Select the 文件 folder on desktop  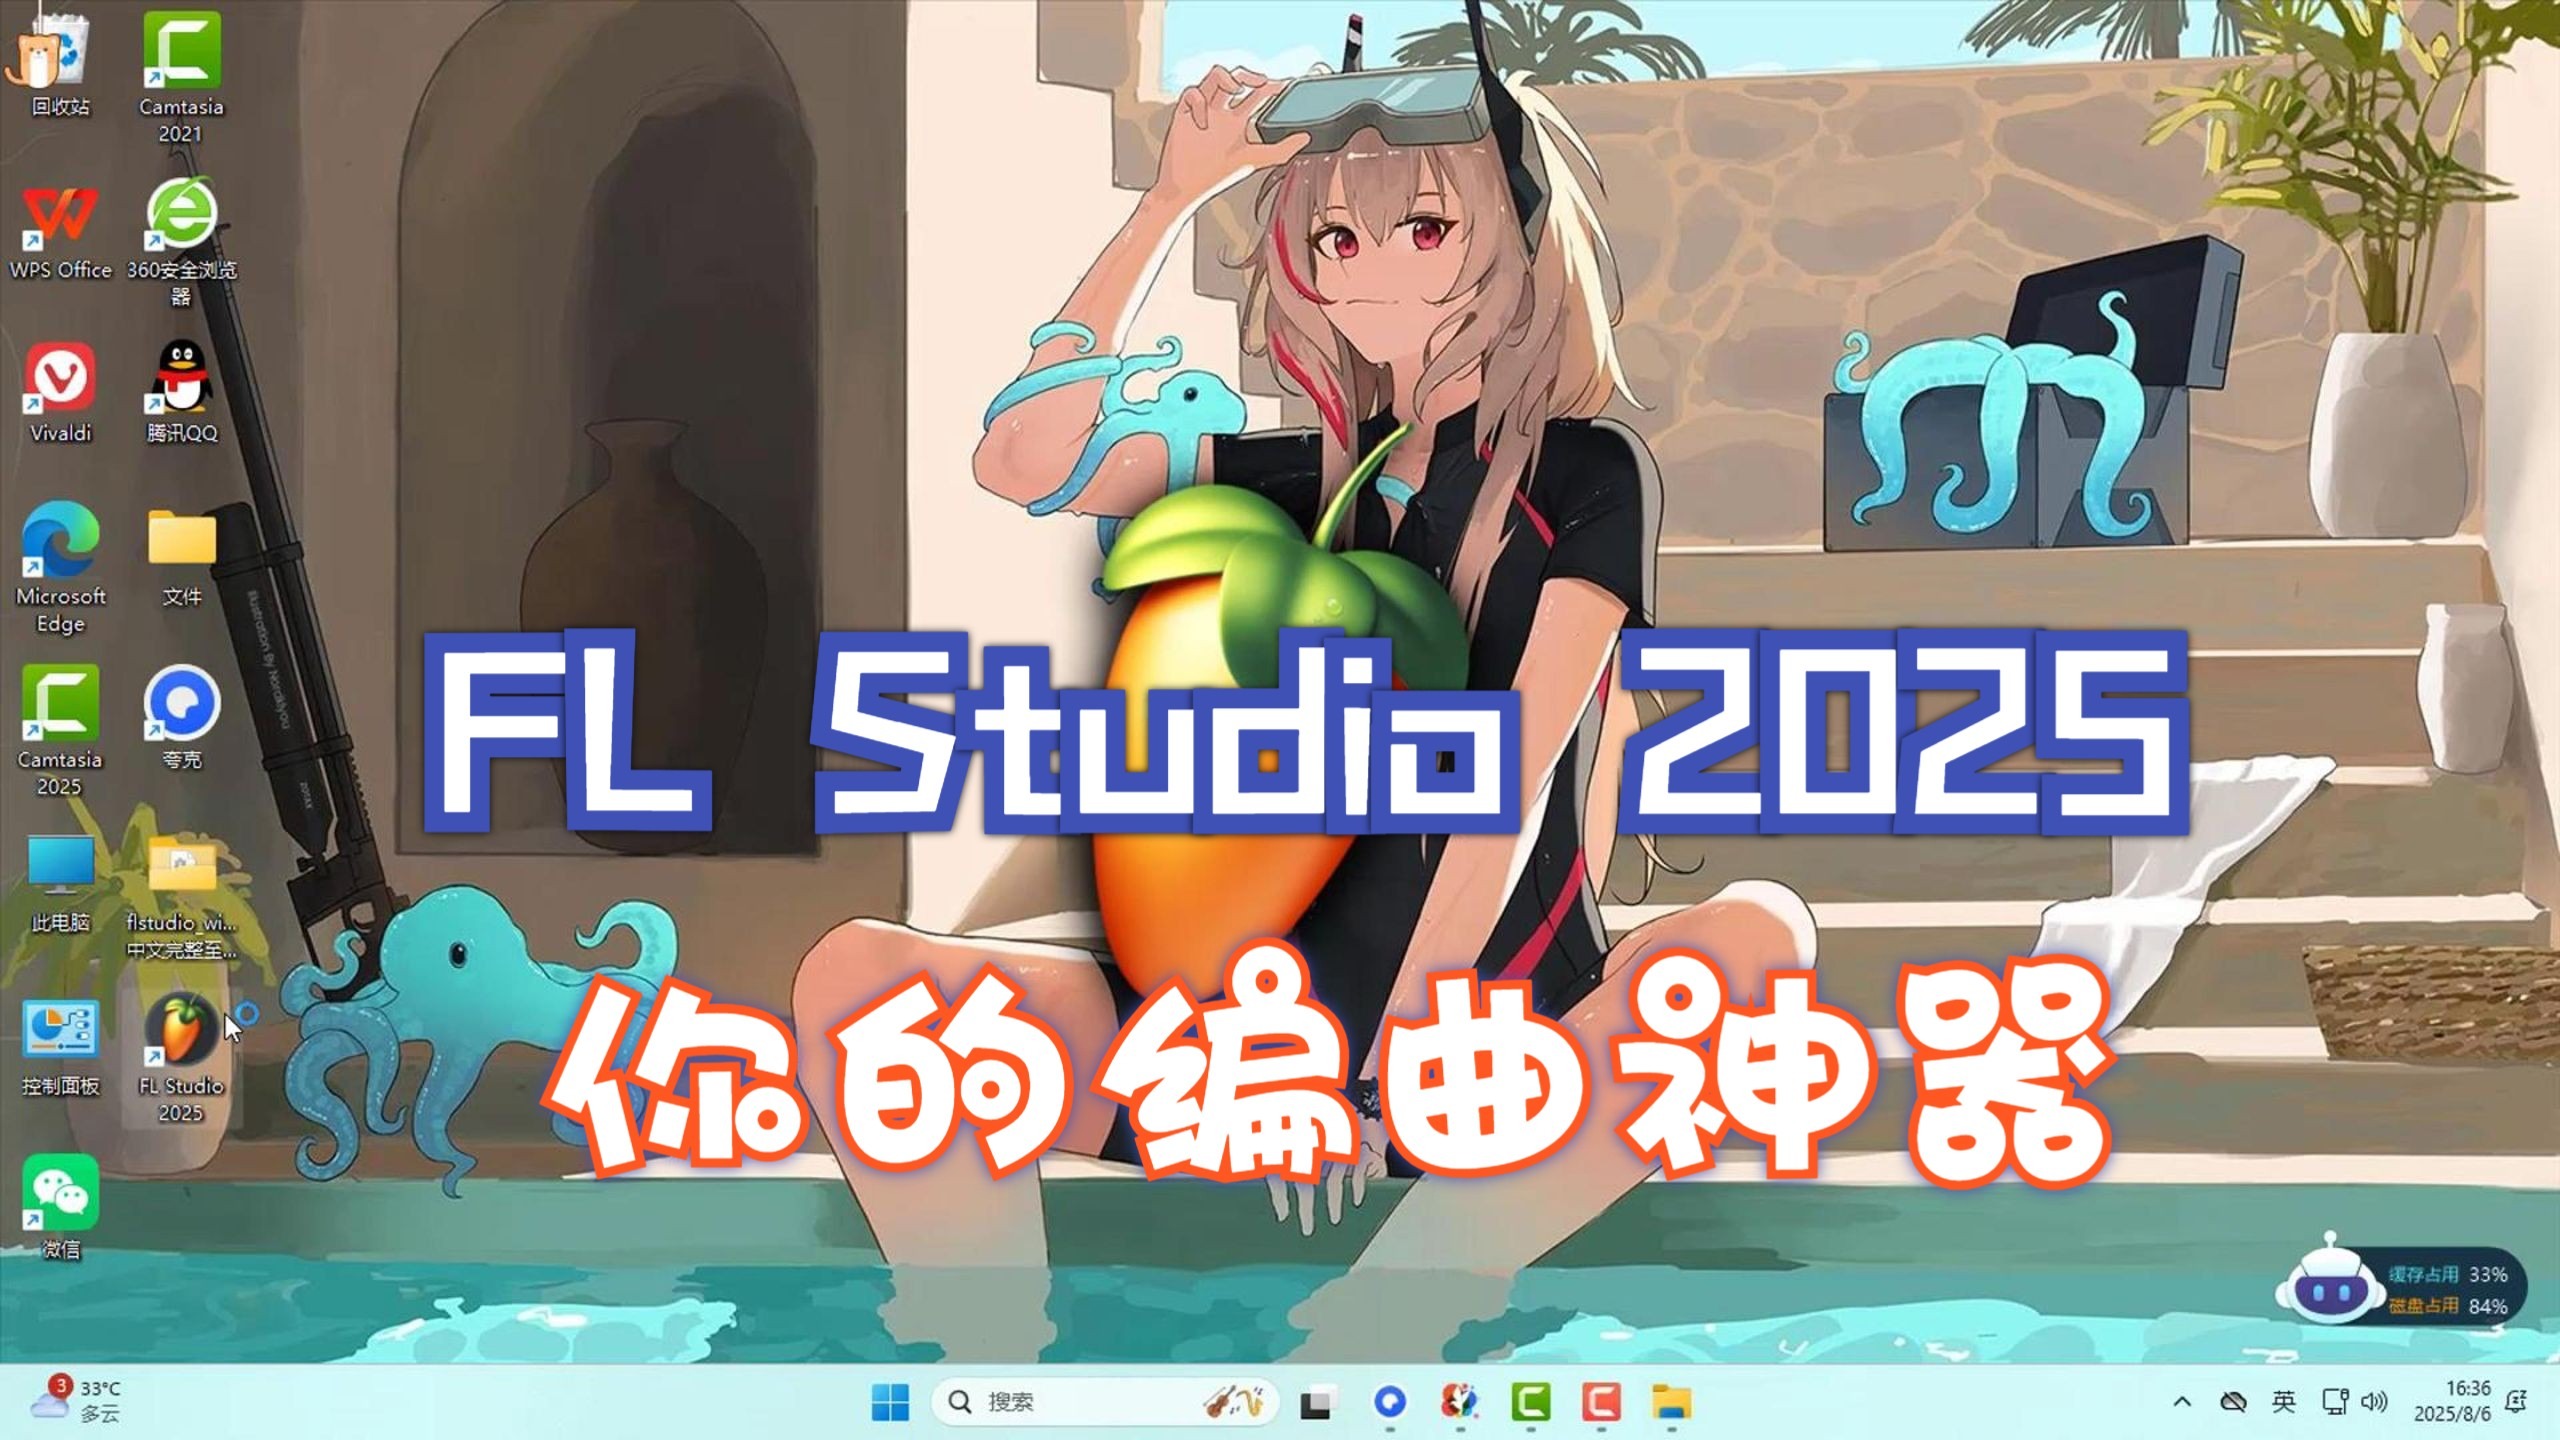(x=181, y=558)
